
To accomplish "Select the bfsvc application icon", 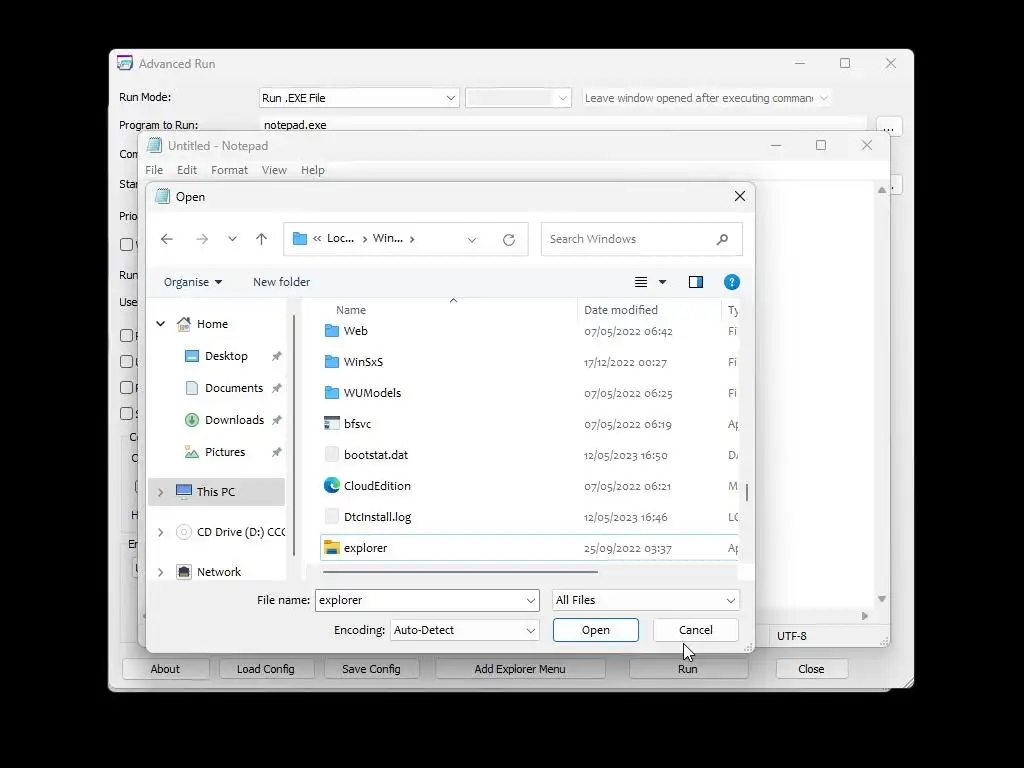I will [332, 424].
